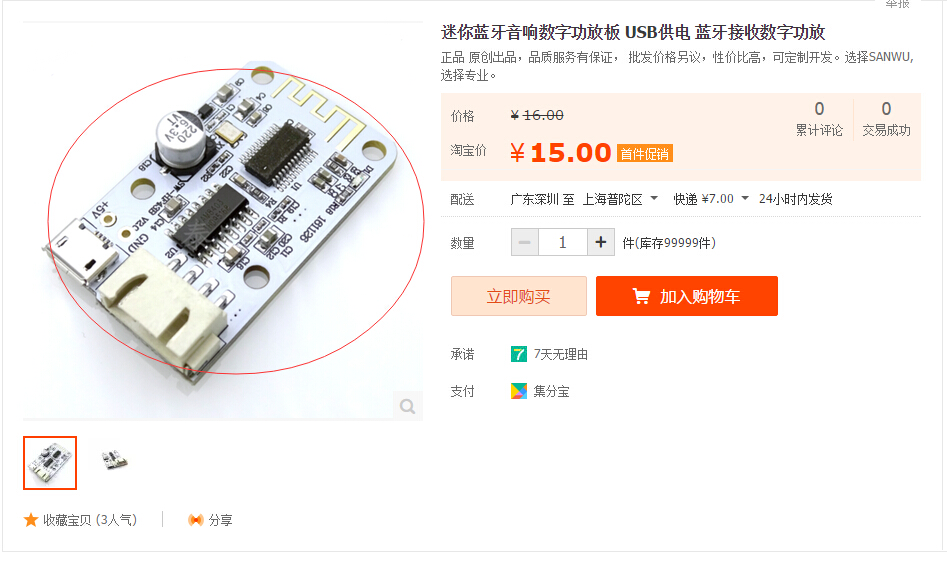Click the shopping cart icon in 加入购物车
This screenshot has width=947, height=562.
[641, 296]
